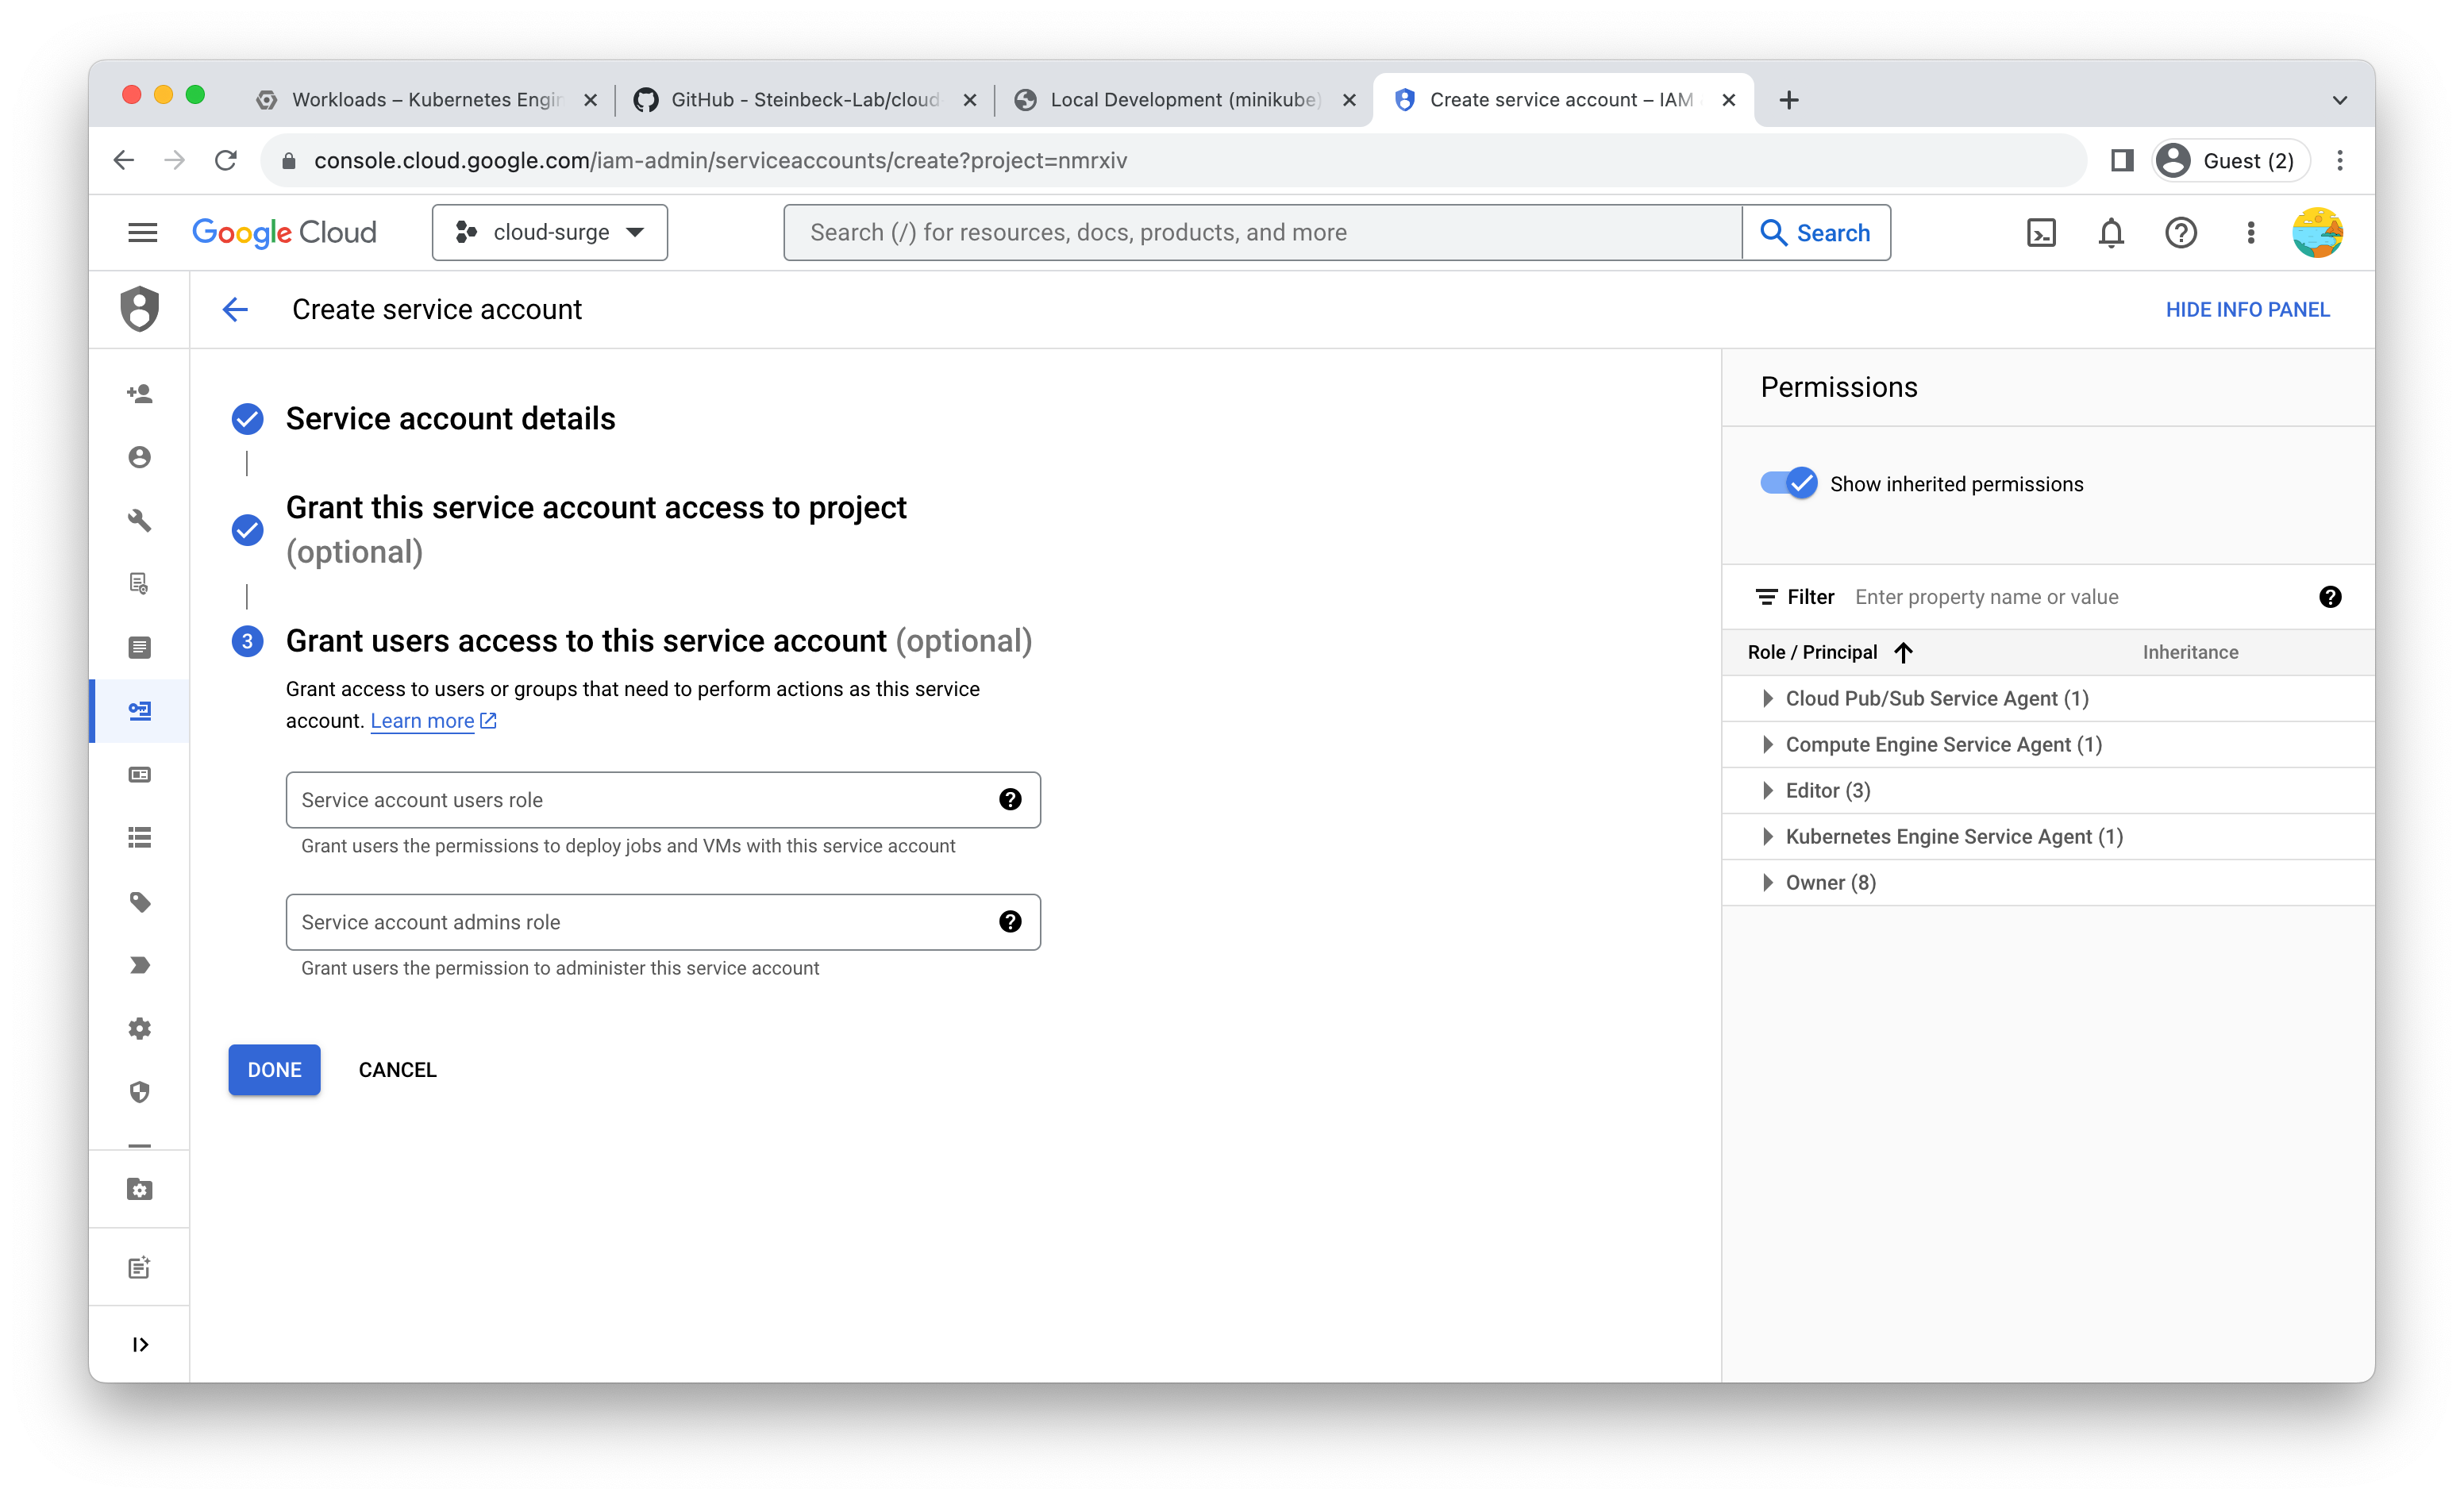Click the DONE button to finish
2464x1500 pixels.
275,1069
